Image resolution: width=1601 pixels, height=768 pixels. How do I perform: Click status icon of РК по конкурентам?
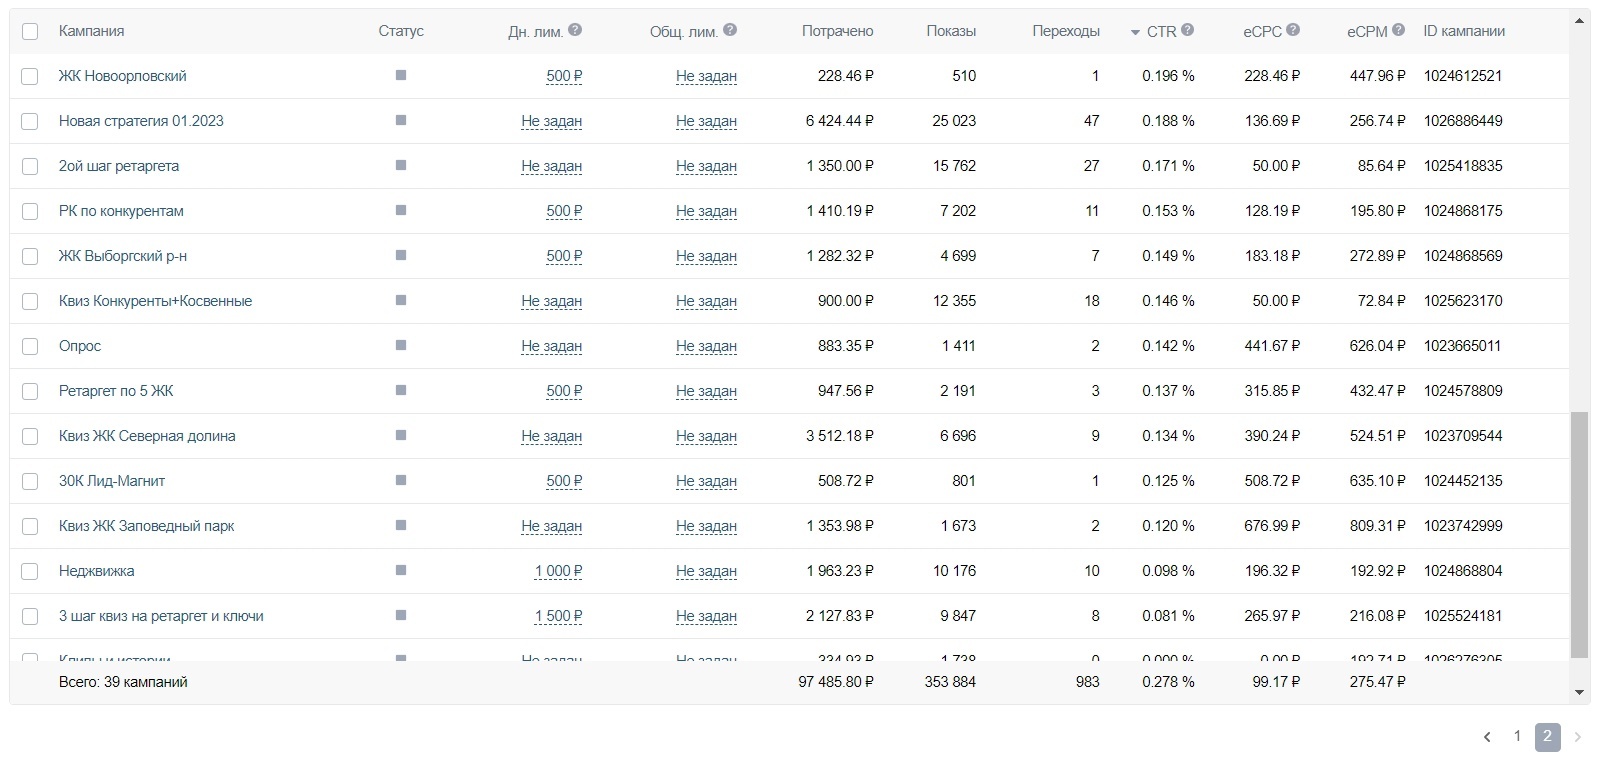click(401, 210)
